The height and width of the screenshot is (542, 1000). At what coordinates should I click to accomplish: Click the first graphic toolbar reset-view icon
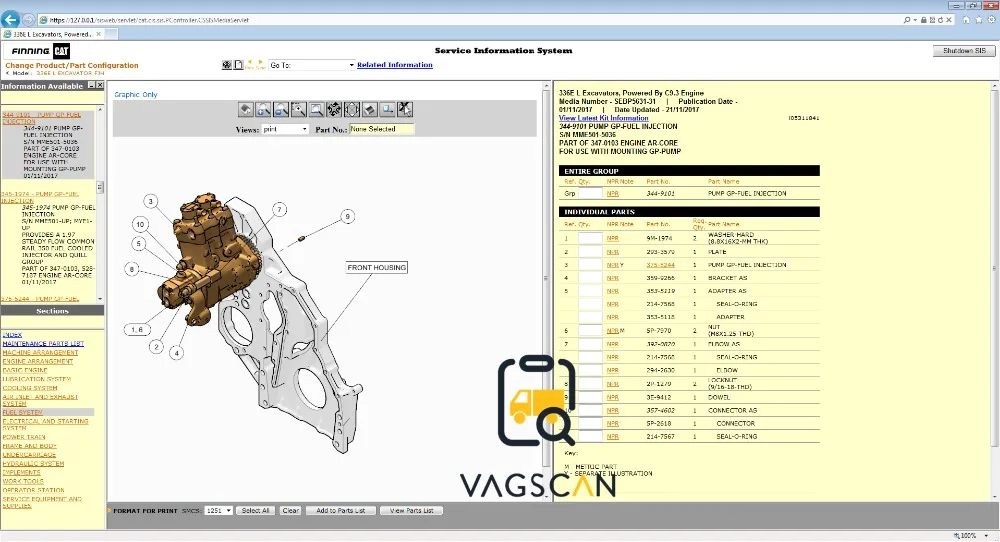[x=246, y=110]
